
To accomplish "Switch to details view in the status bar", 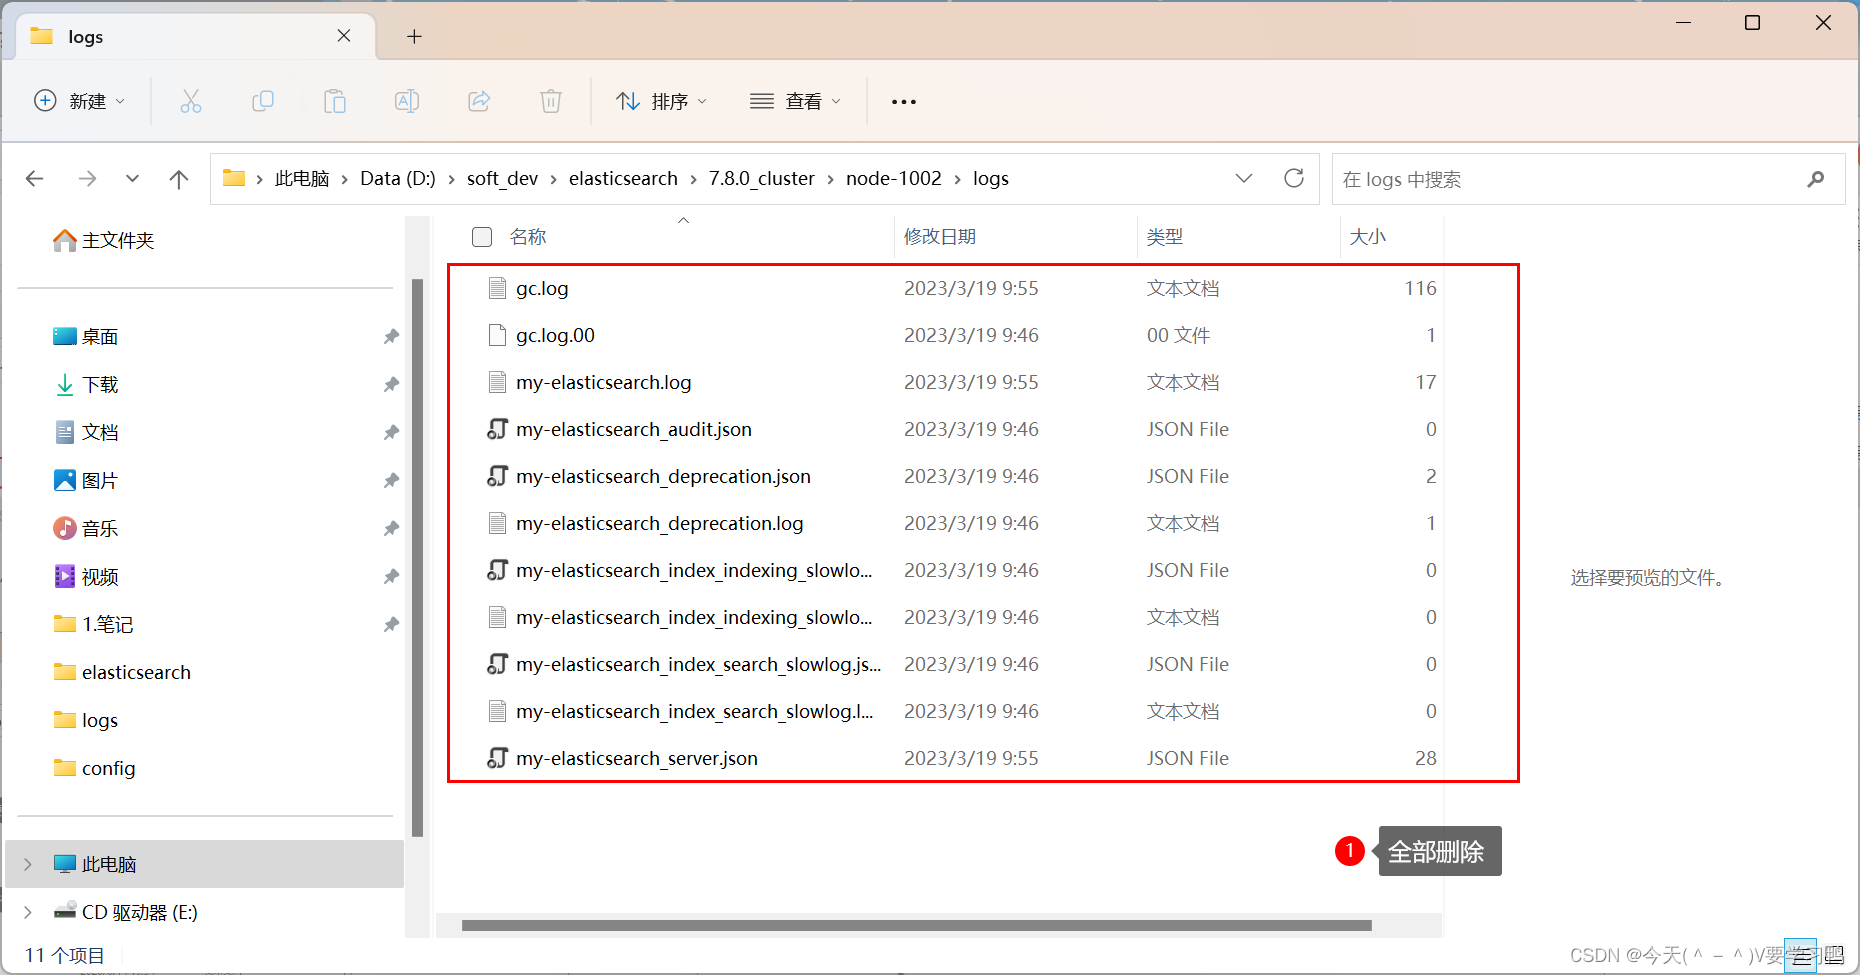I will (x=1799, y=955).
